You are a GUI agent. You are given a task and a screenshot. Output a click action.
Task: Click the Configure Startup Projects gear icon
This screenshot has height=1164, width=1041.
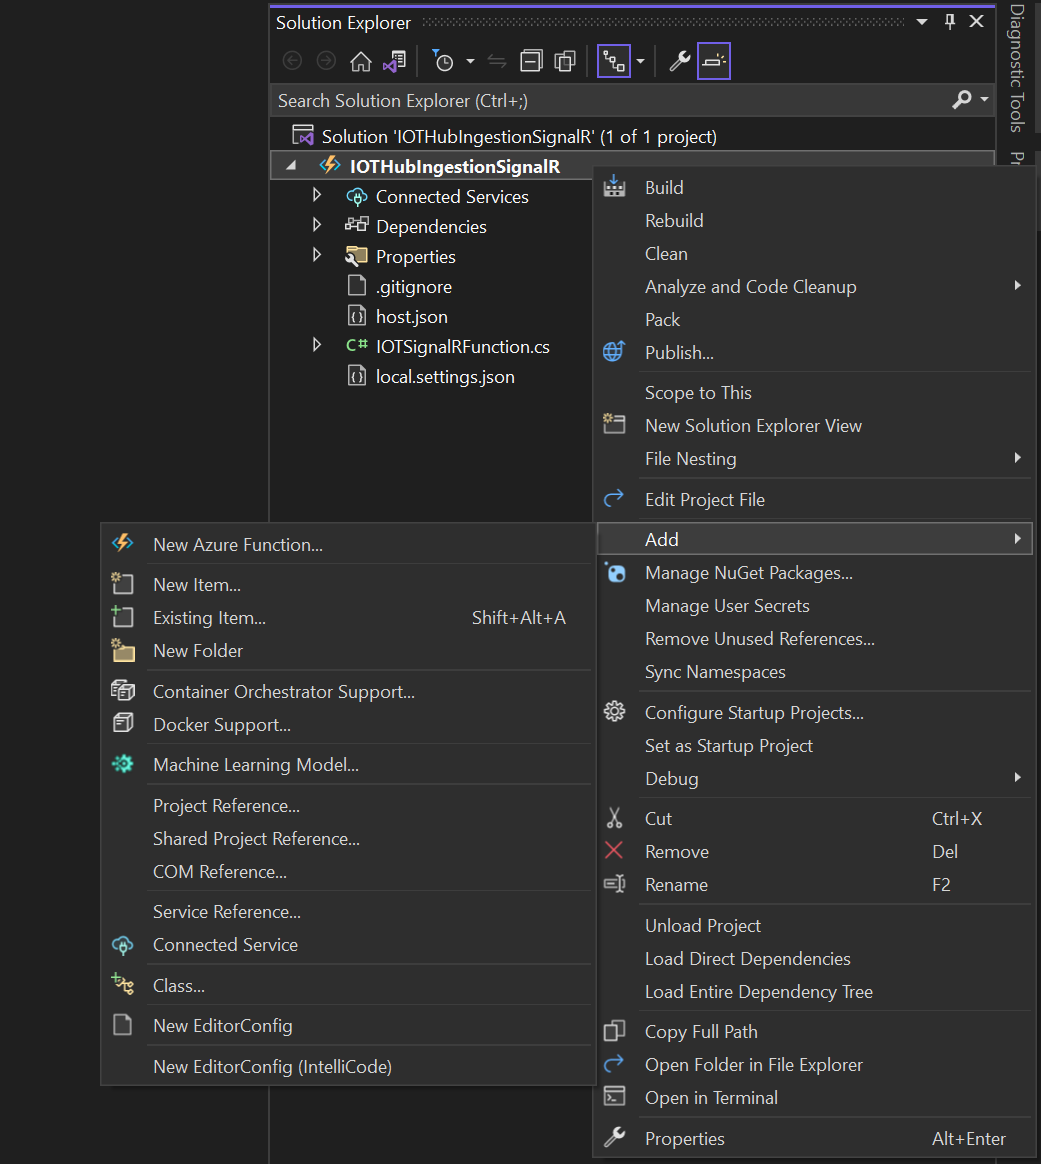pos(615,712)
